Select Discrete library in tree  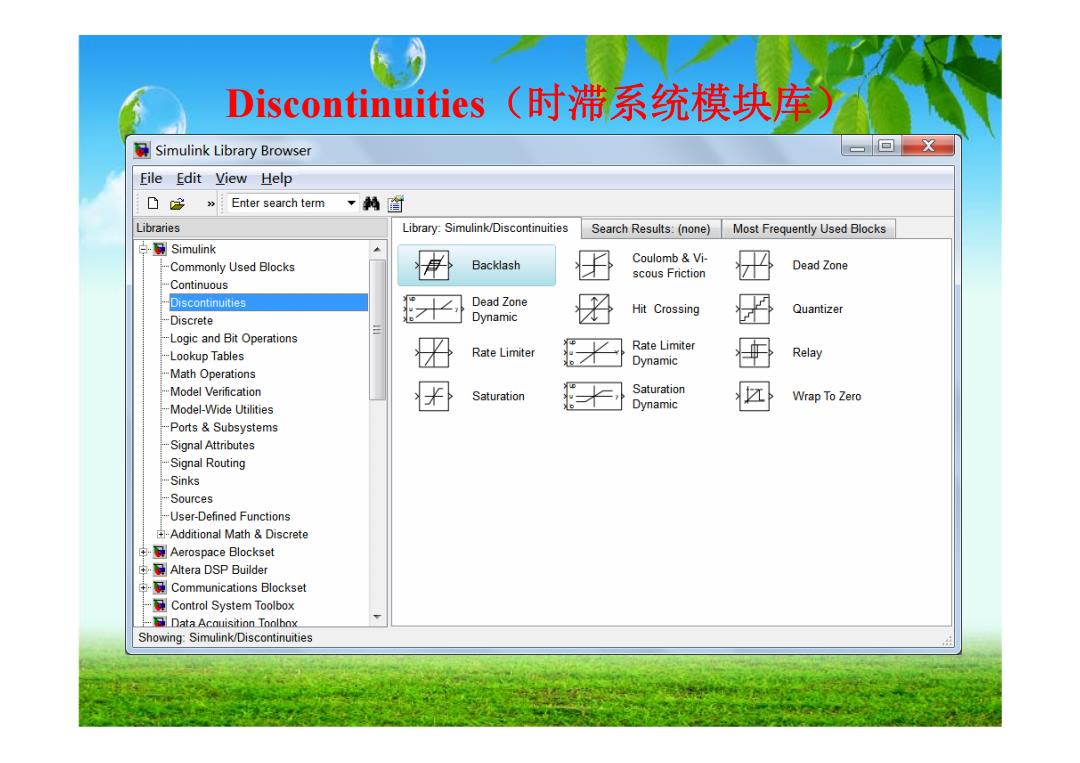click(x=191, y=321)
